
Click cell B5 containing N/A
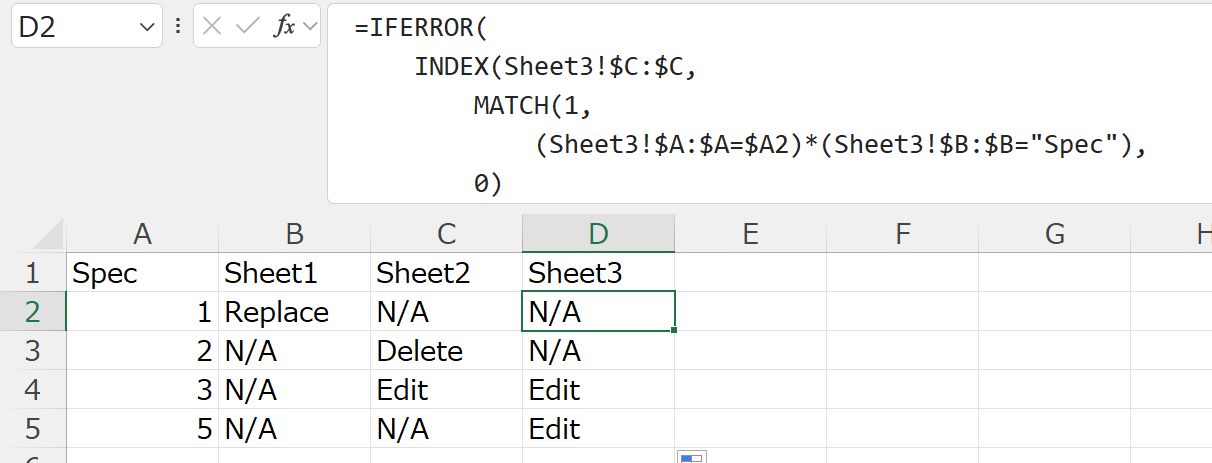coord(294,429)
